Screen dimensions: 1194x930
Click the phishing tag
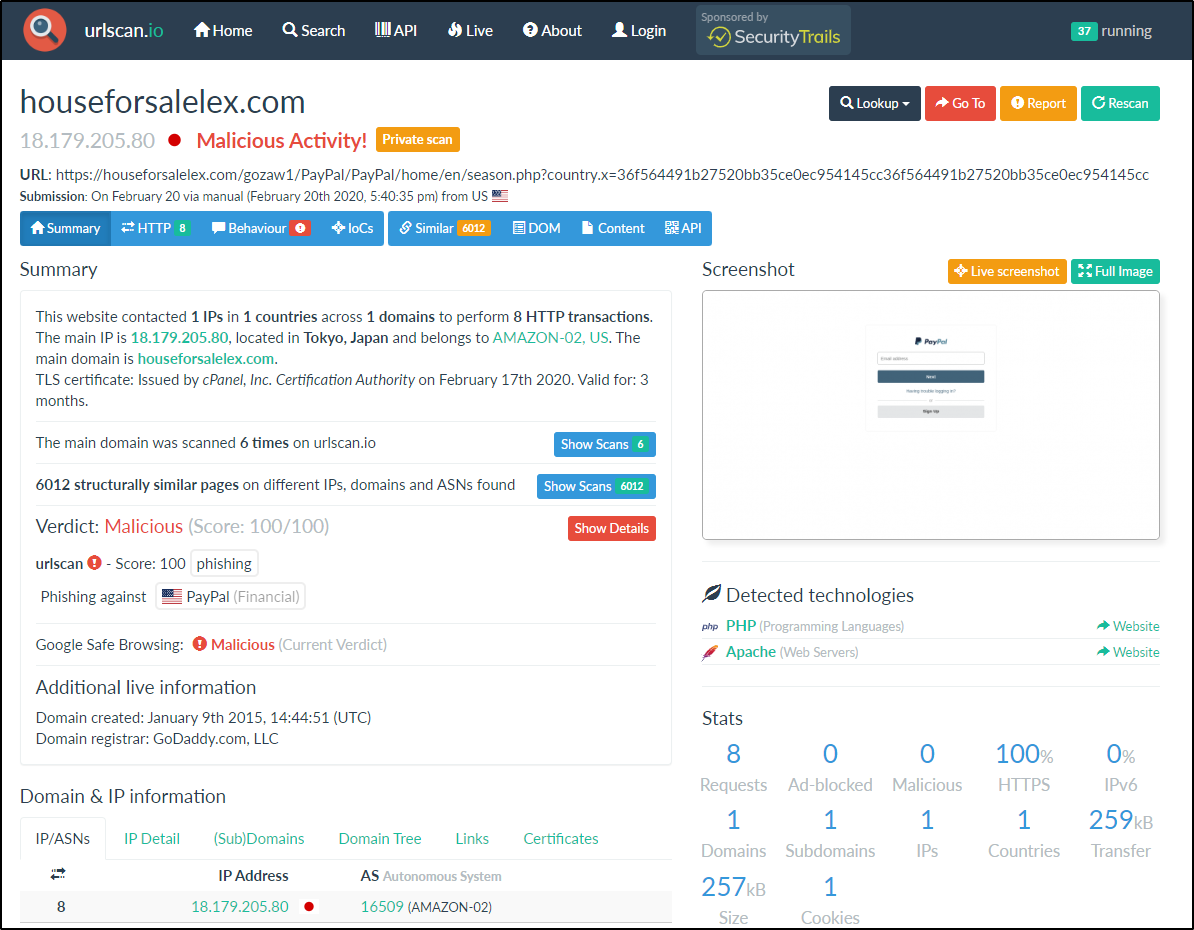pos(224,564)
